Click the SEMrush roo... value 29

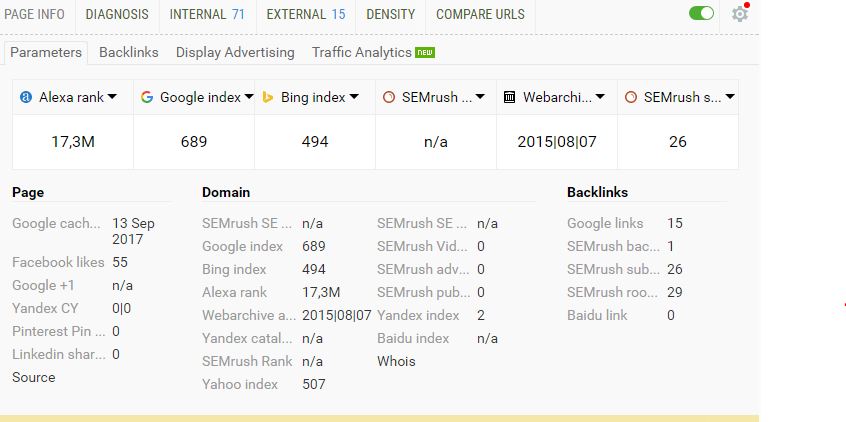tap(674, 292)
